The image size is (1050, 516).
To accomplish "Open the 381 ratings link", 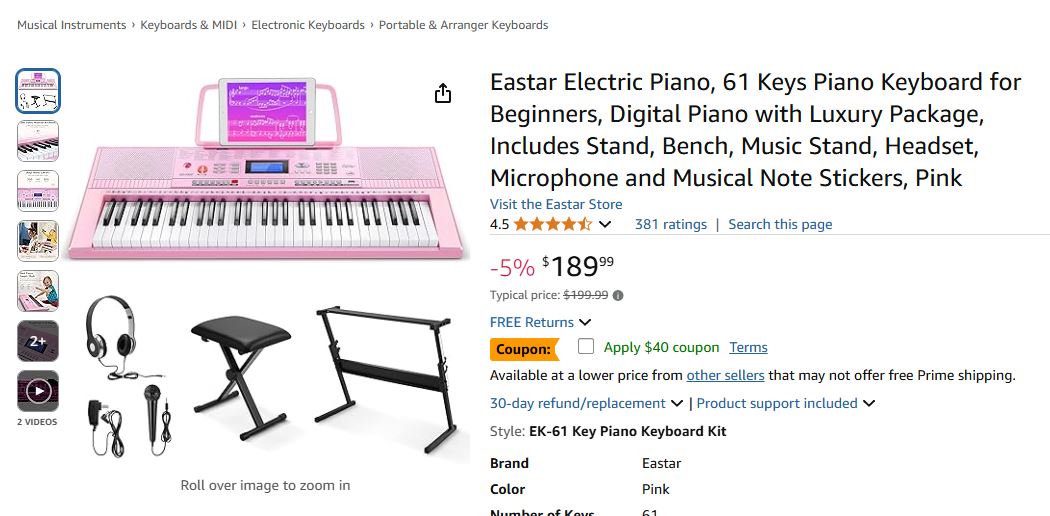I will pos(670,224).
